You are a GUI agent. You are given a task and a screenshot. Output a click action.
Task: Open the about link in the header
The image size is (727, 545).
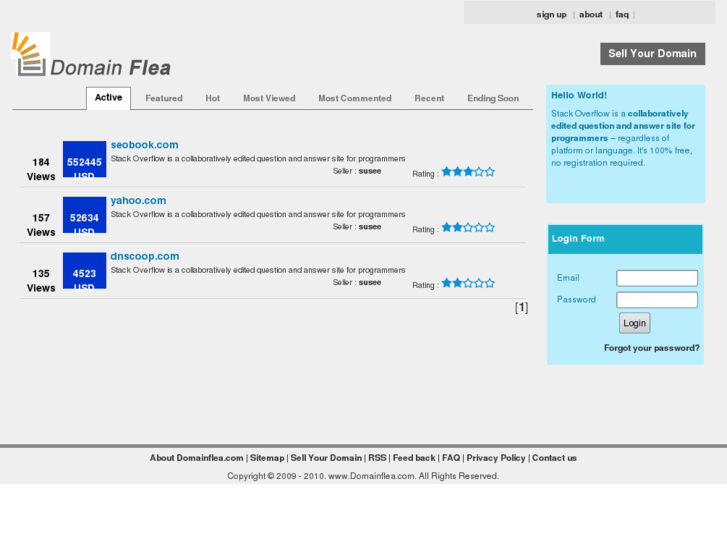pyautogui.click(x=591, y=15)
